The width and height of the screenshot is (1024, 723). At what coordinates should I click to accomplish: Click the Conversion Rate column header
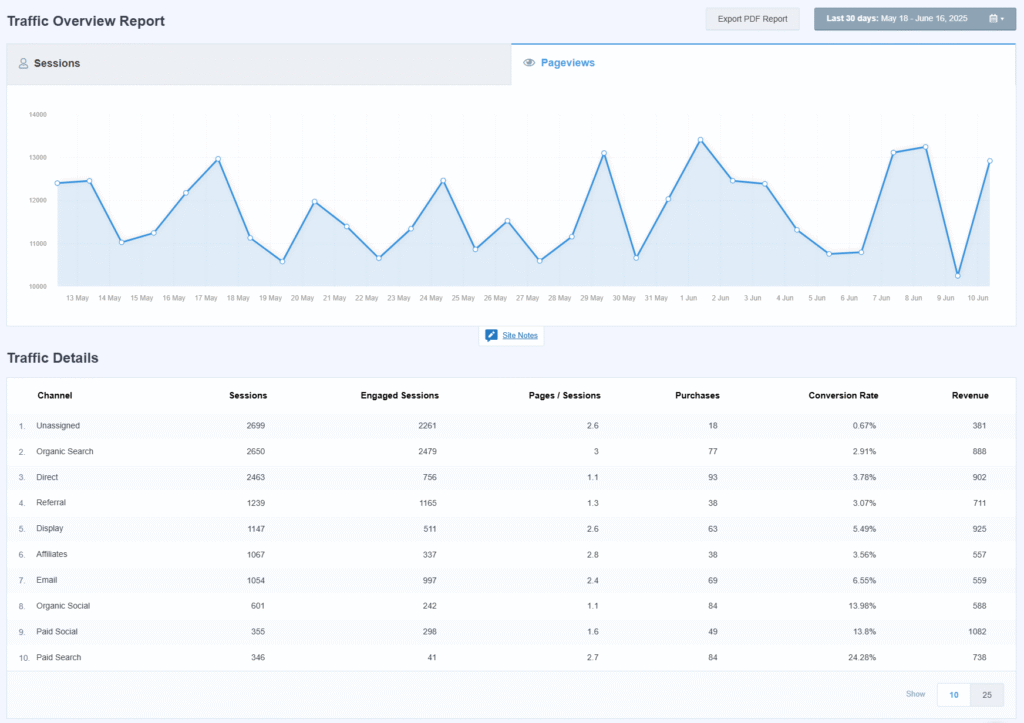tap(843, 395)
